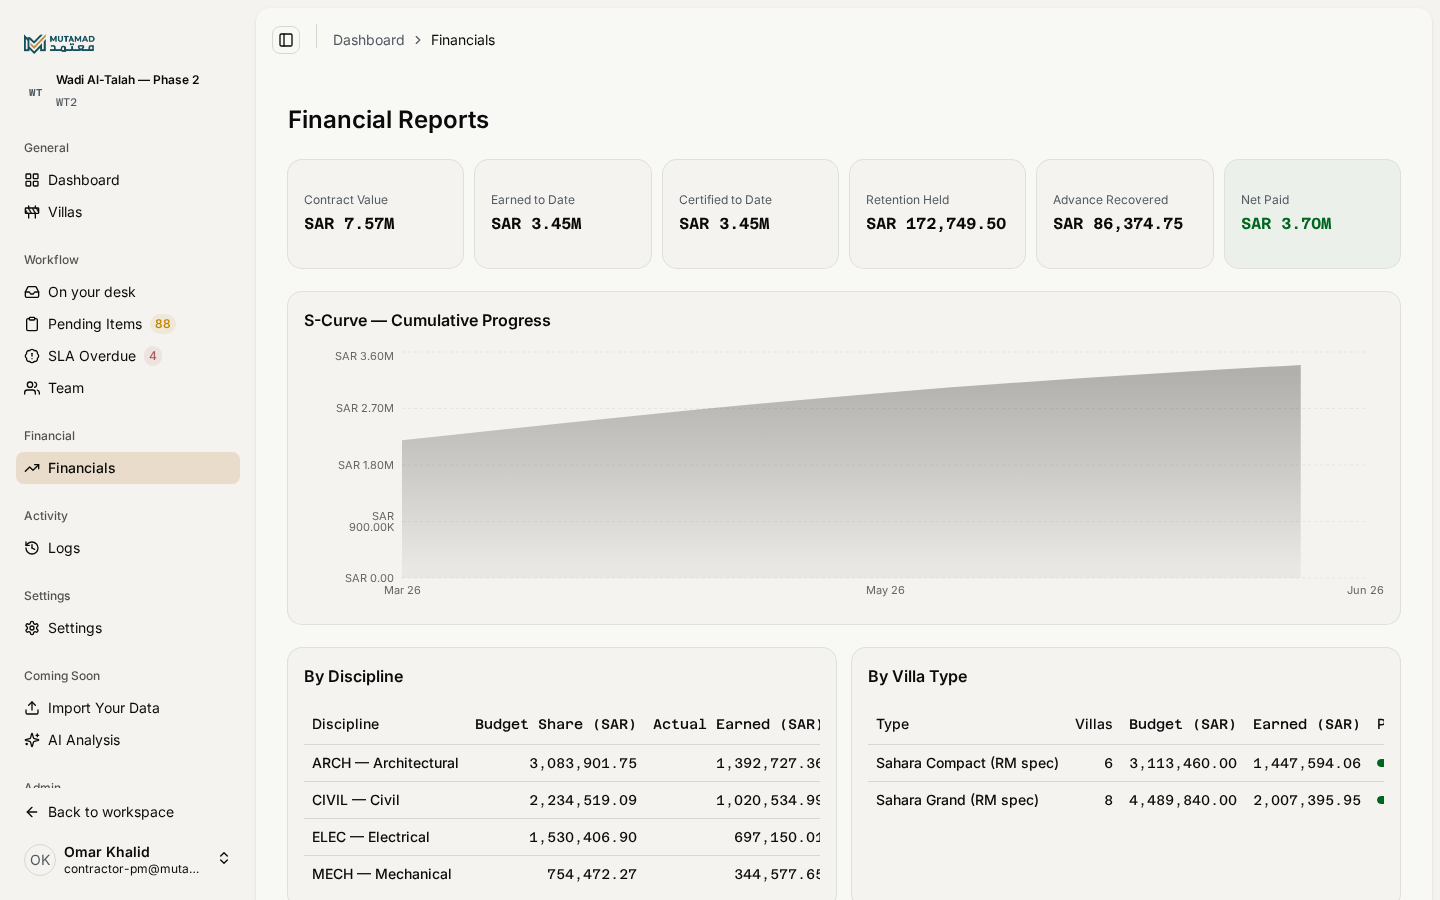This screenshot has width=1440, height=900.
Task: Click the Import Your Data upload icon
Action: point(32,708)
